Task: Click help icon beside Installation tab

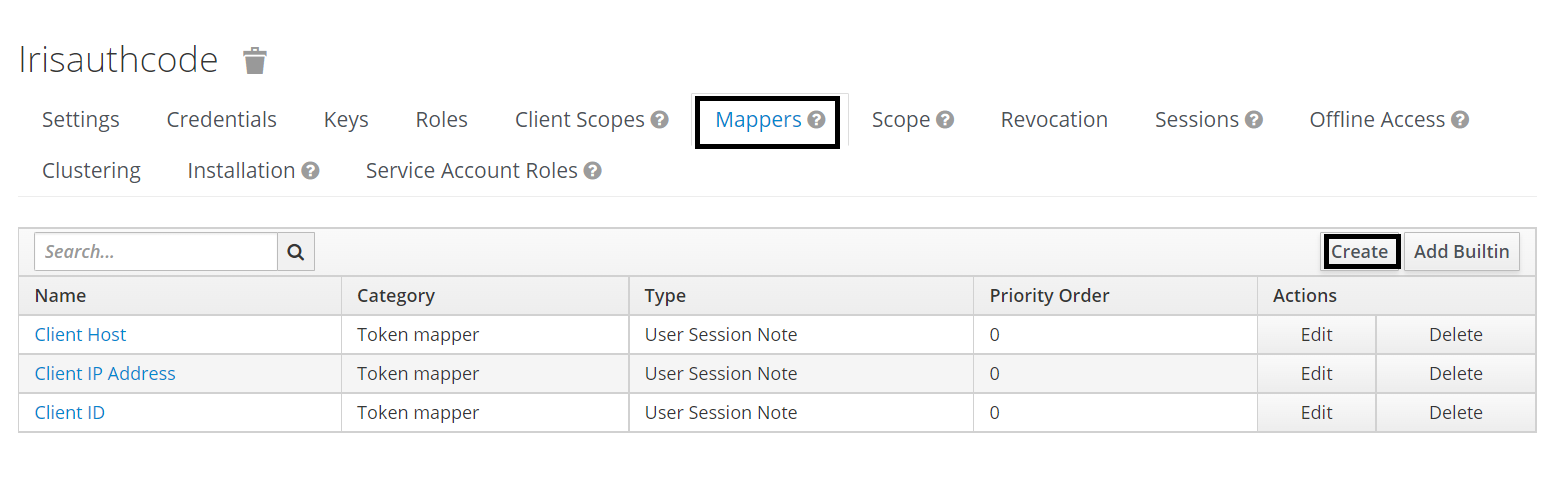Action: (x=310, y=171)
